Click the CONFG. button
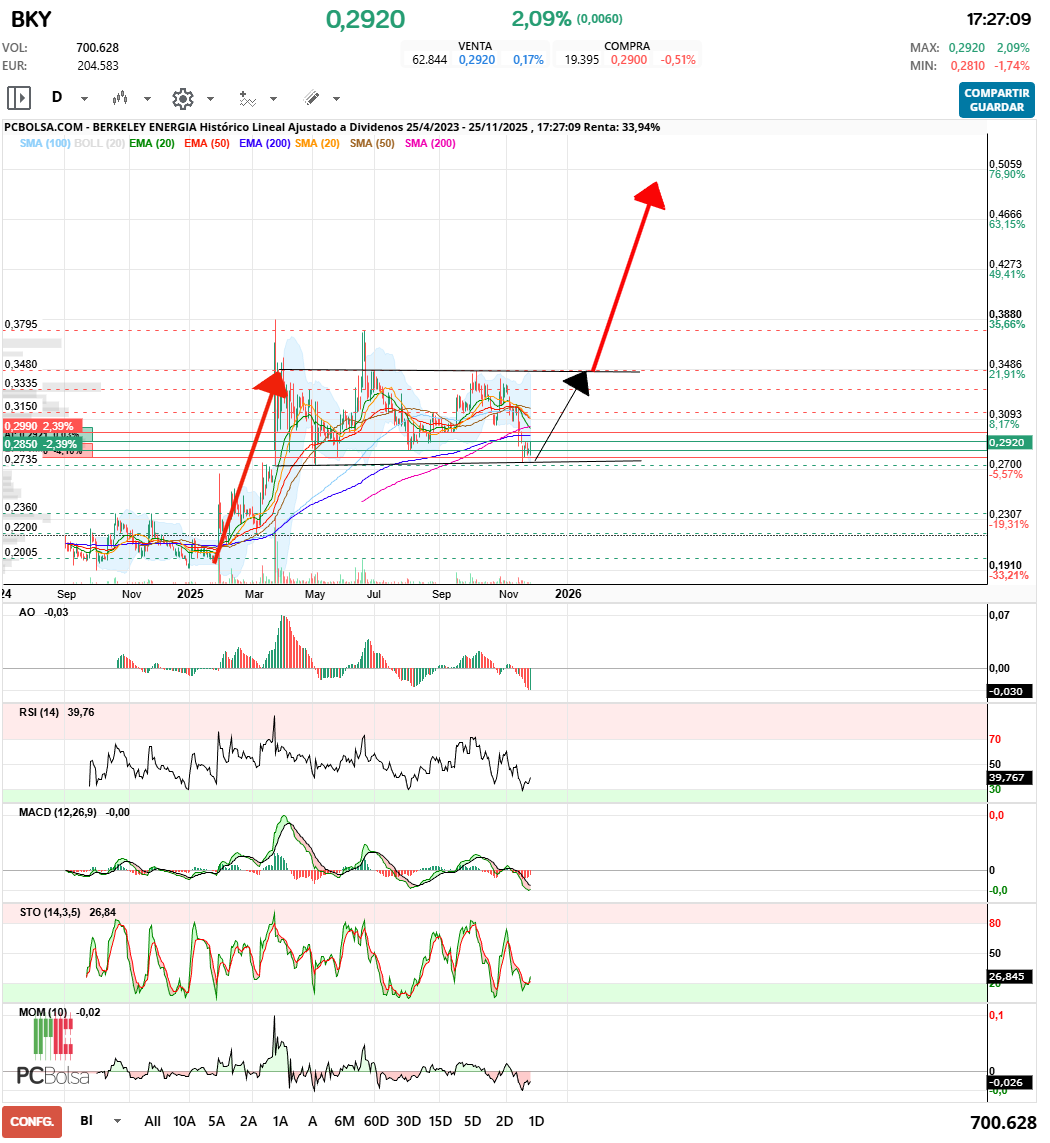This screenshot has width=1050, height=1143. 32,1122
